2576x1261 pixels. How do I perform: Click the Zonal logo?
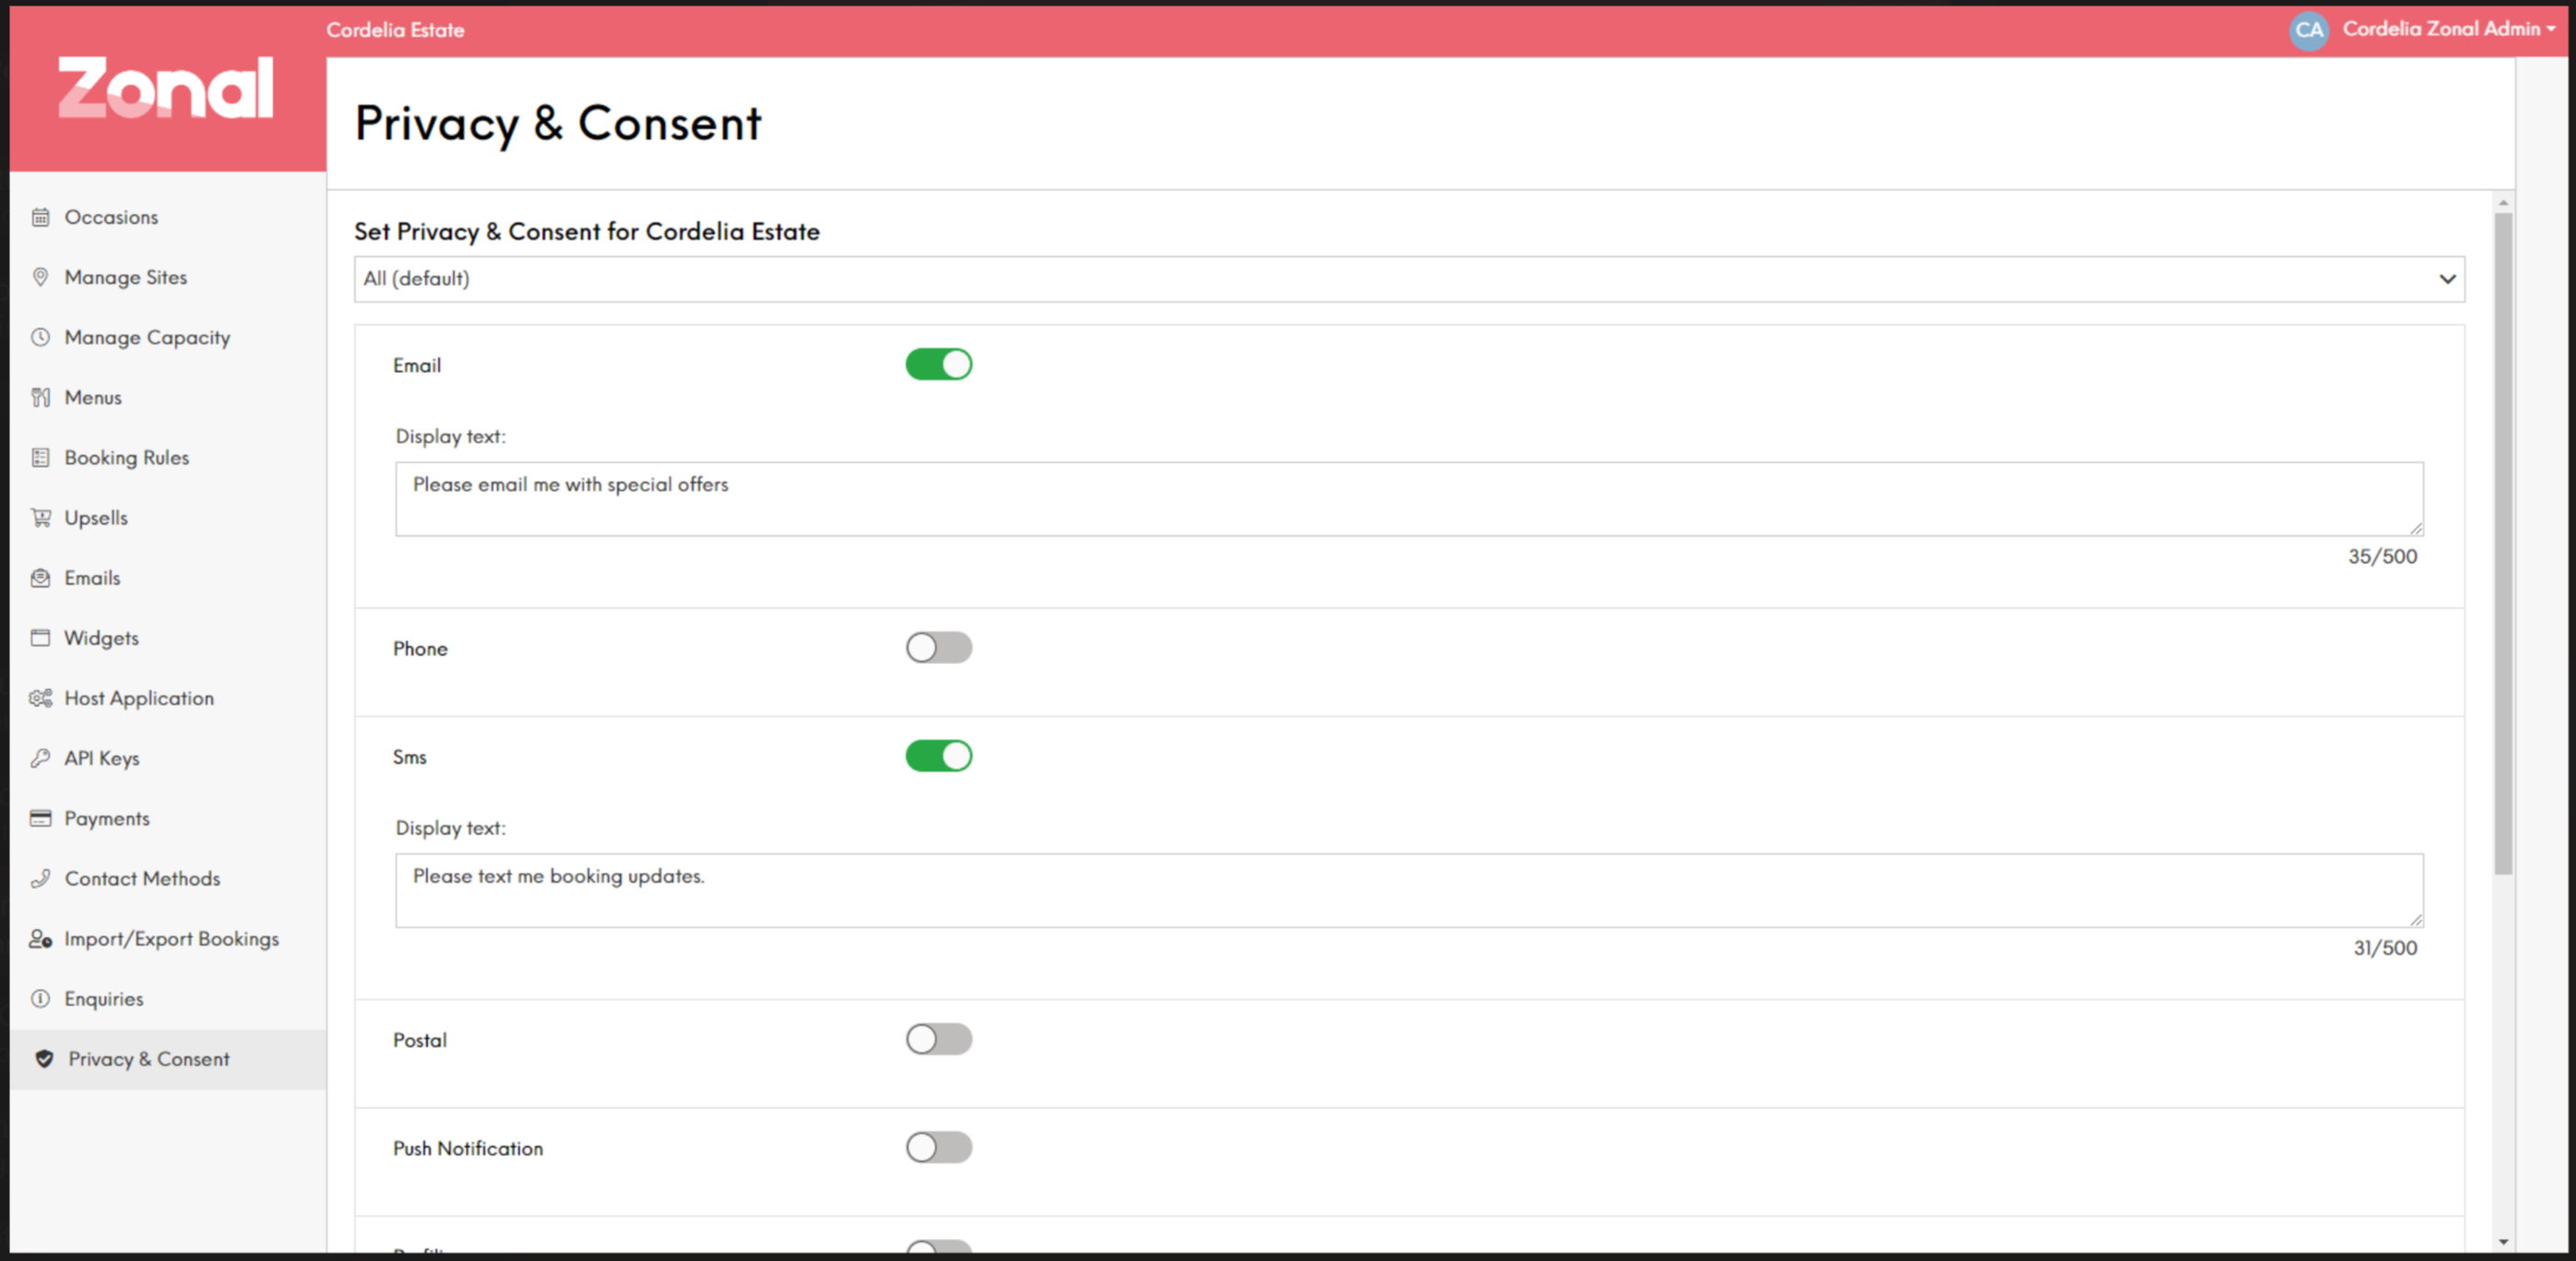point(166,88)
